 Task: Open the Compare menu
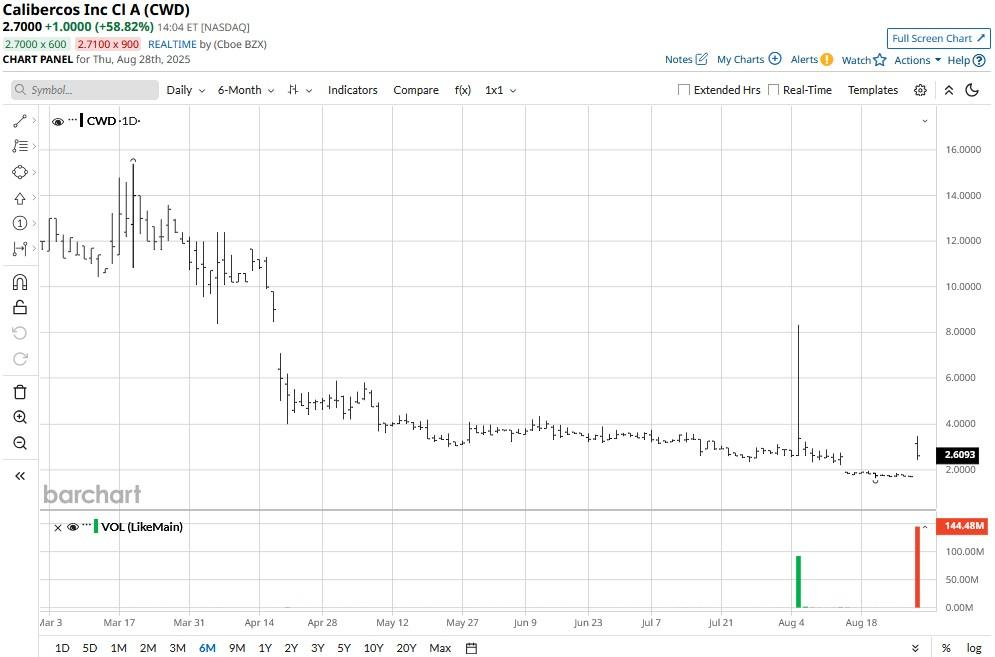pyautogui.click(x=416, y=90)
